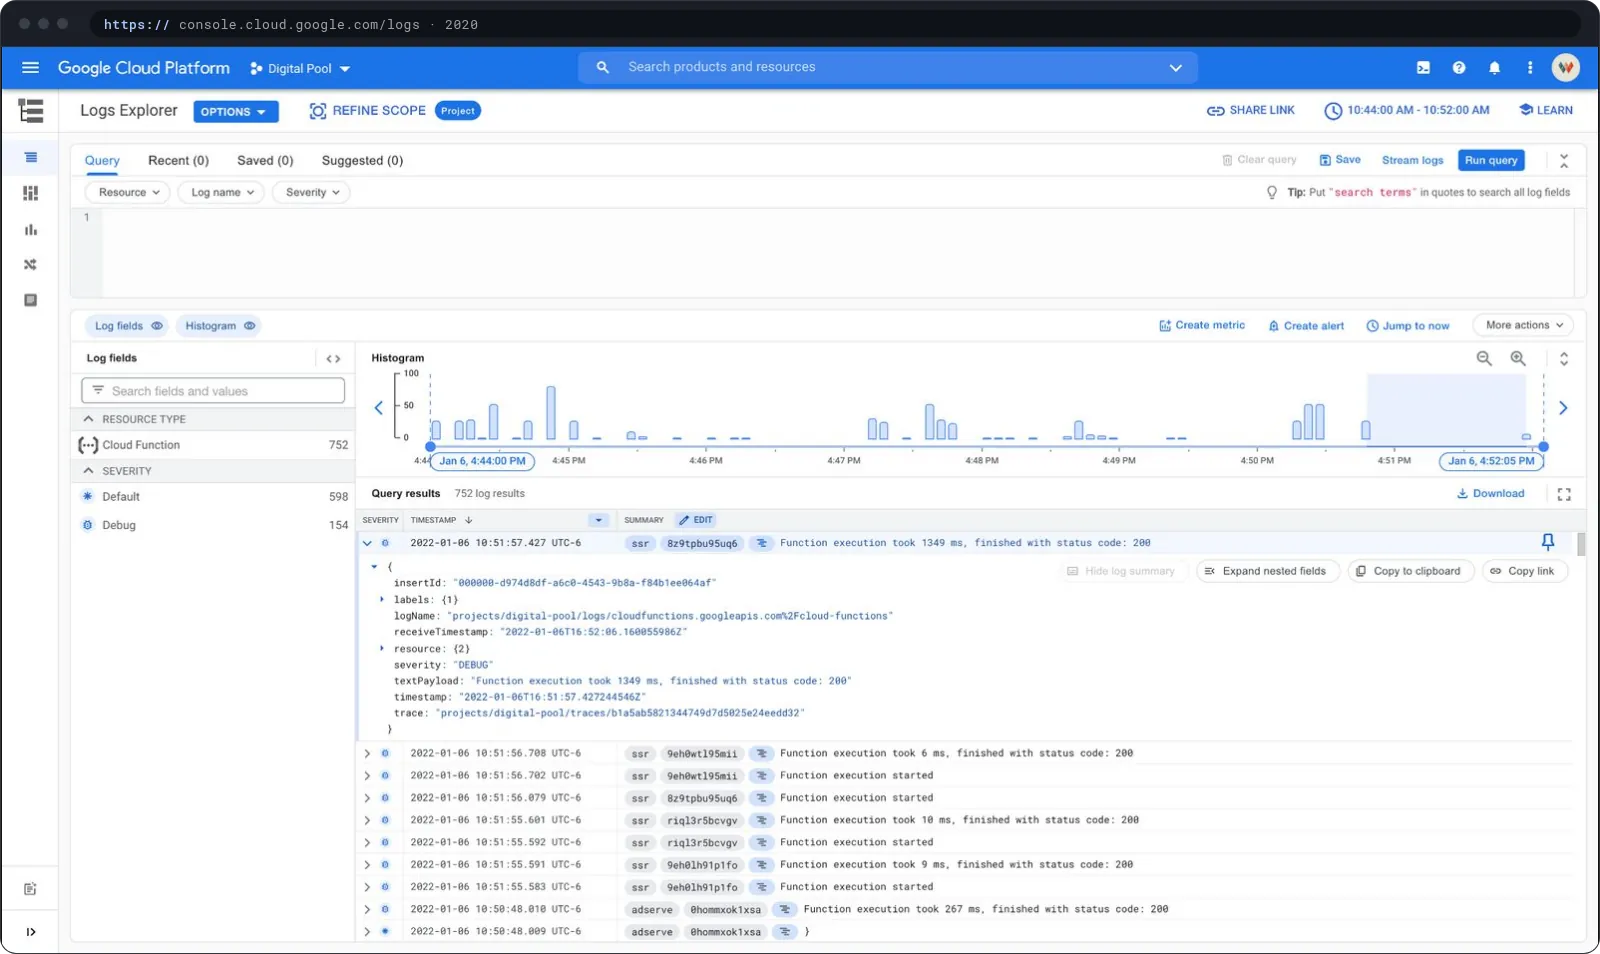Image resolution: width=1600 pixels, height=954 pixels.
Task: Click the user account avatar
Action: coord(1565,68)
